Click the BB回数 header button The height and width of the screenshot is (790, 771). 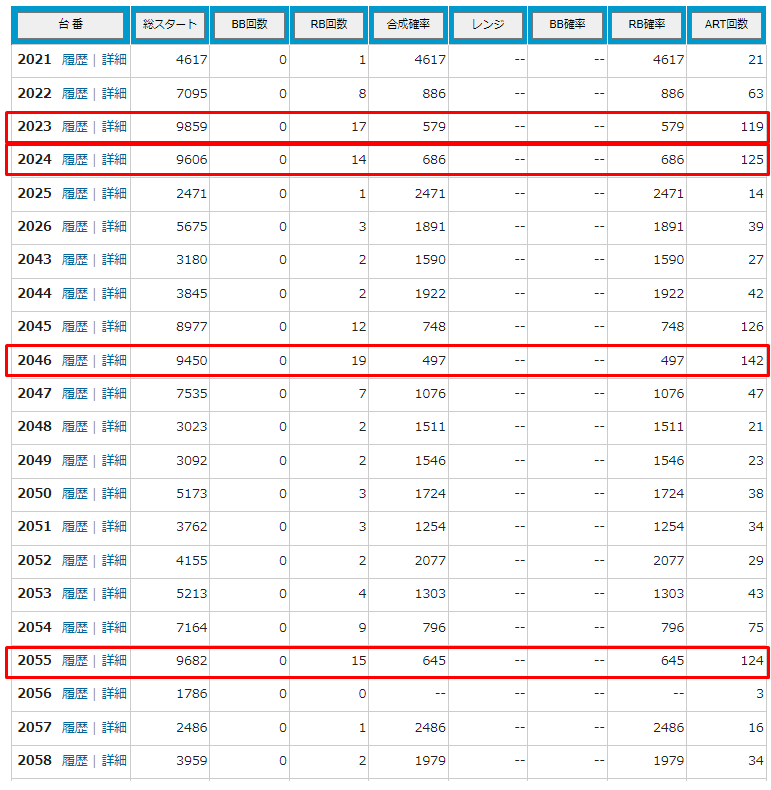tap(249, 24)
